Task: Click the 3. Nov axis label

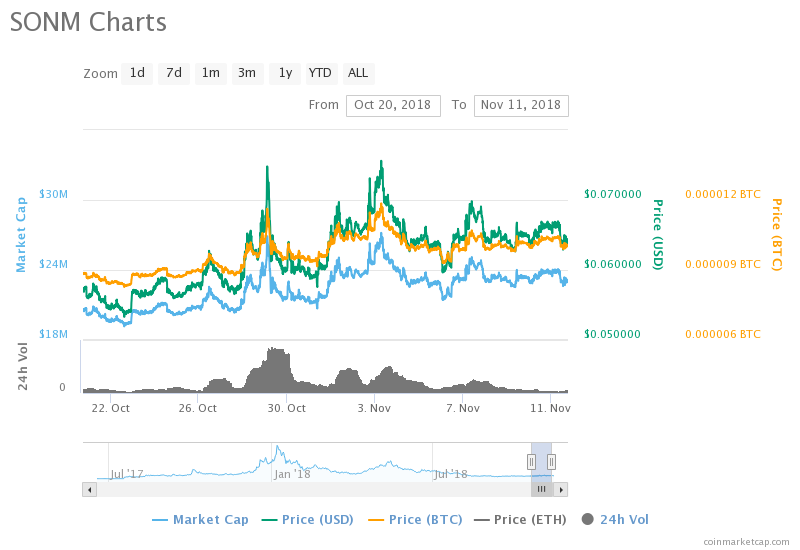Action: (374, 408)
